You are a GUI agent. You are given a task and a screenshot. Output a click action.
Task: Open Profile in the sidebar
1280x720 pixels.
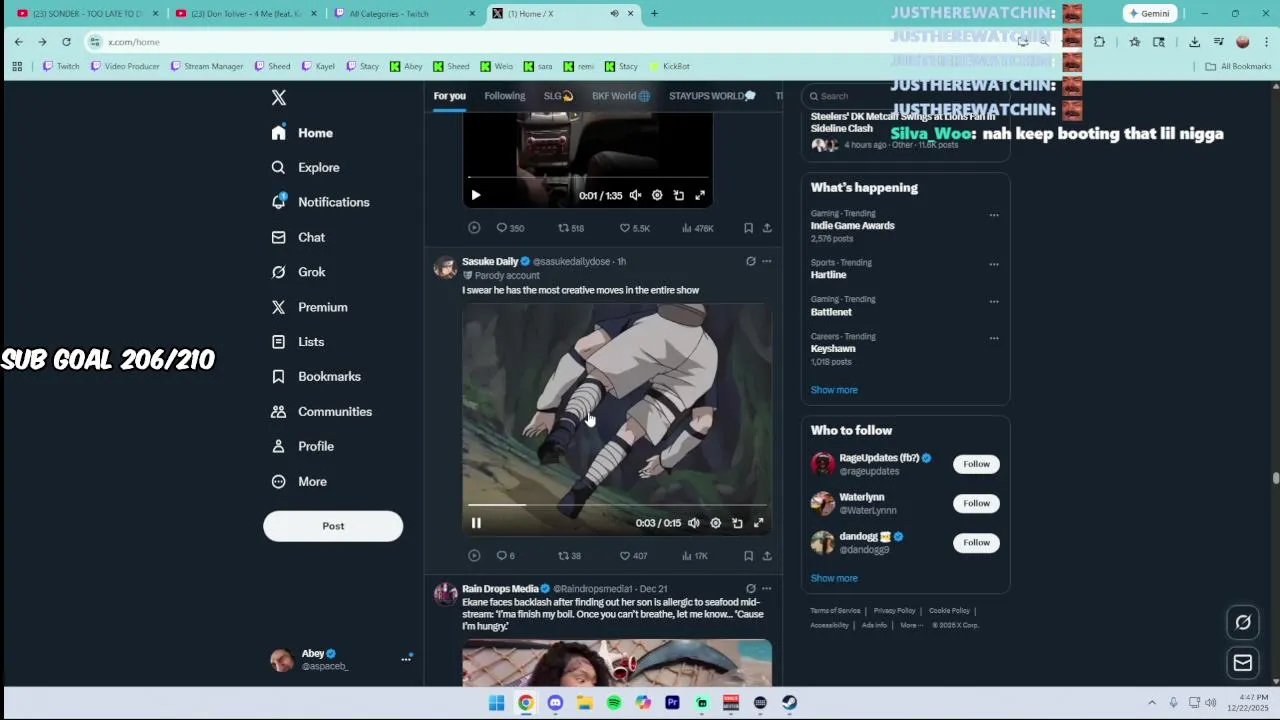pos(302,446)
